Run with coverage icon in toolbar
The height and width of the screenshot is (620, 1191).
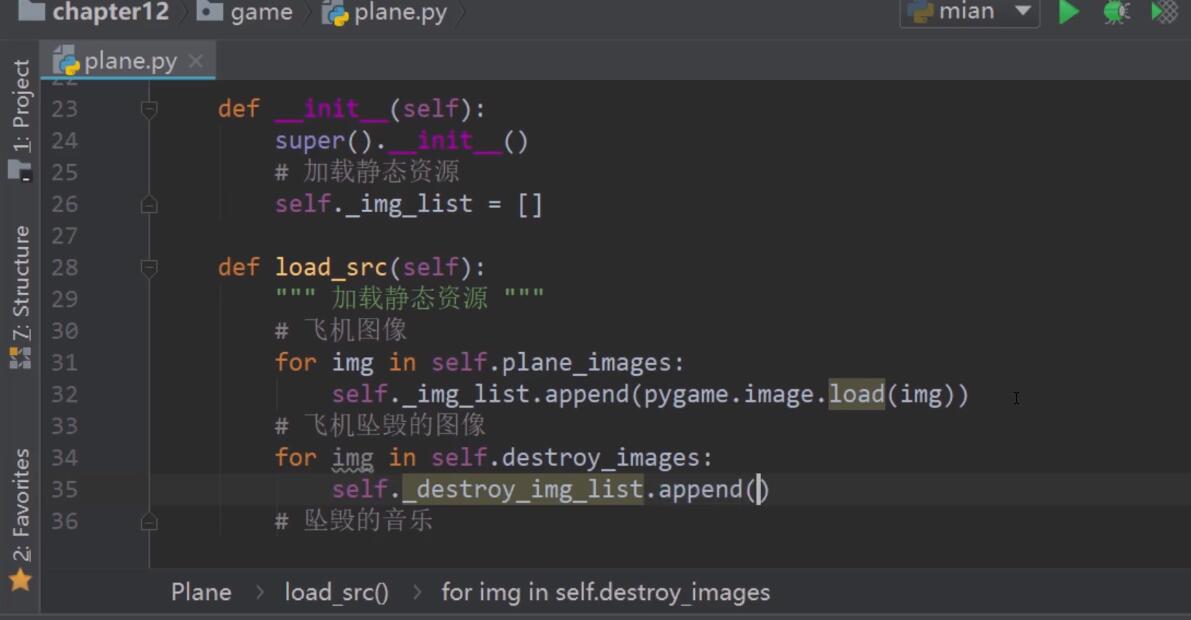coord(1164,12)
